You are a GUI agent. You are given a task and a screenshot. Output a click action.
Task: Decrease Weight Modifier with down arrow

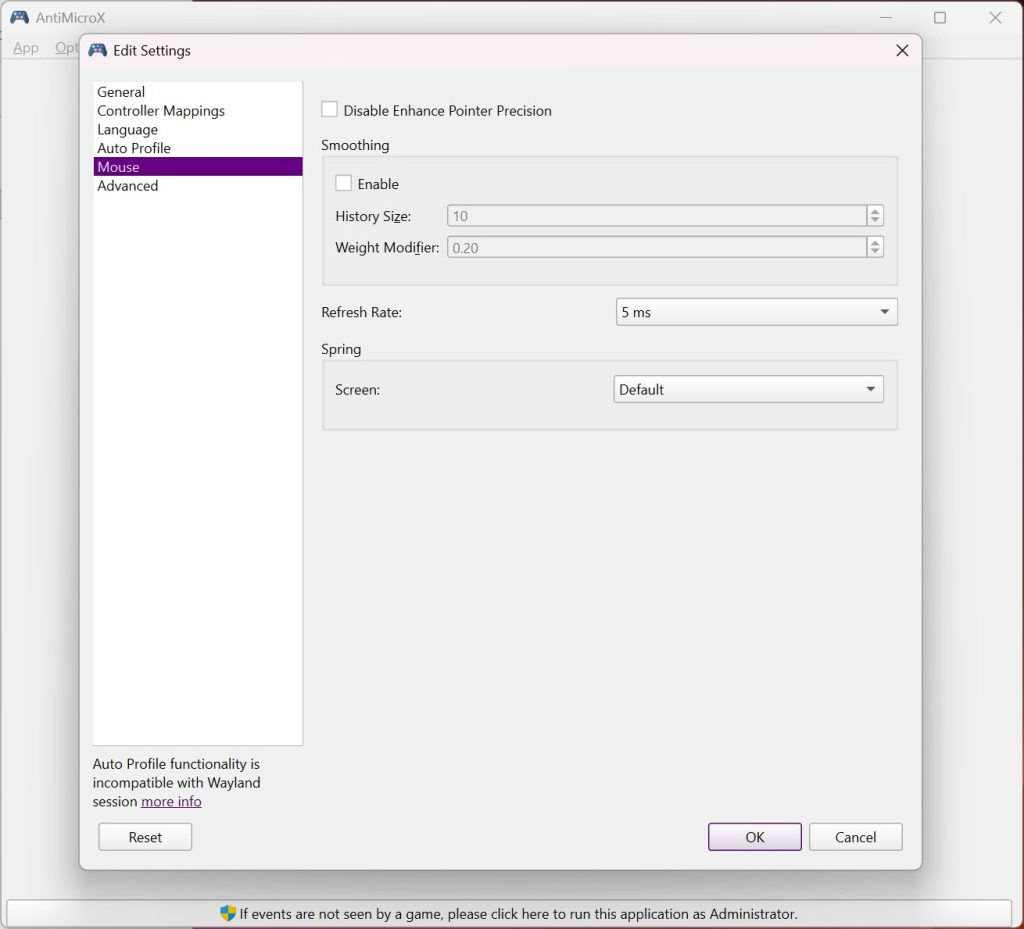coord(875,252)
